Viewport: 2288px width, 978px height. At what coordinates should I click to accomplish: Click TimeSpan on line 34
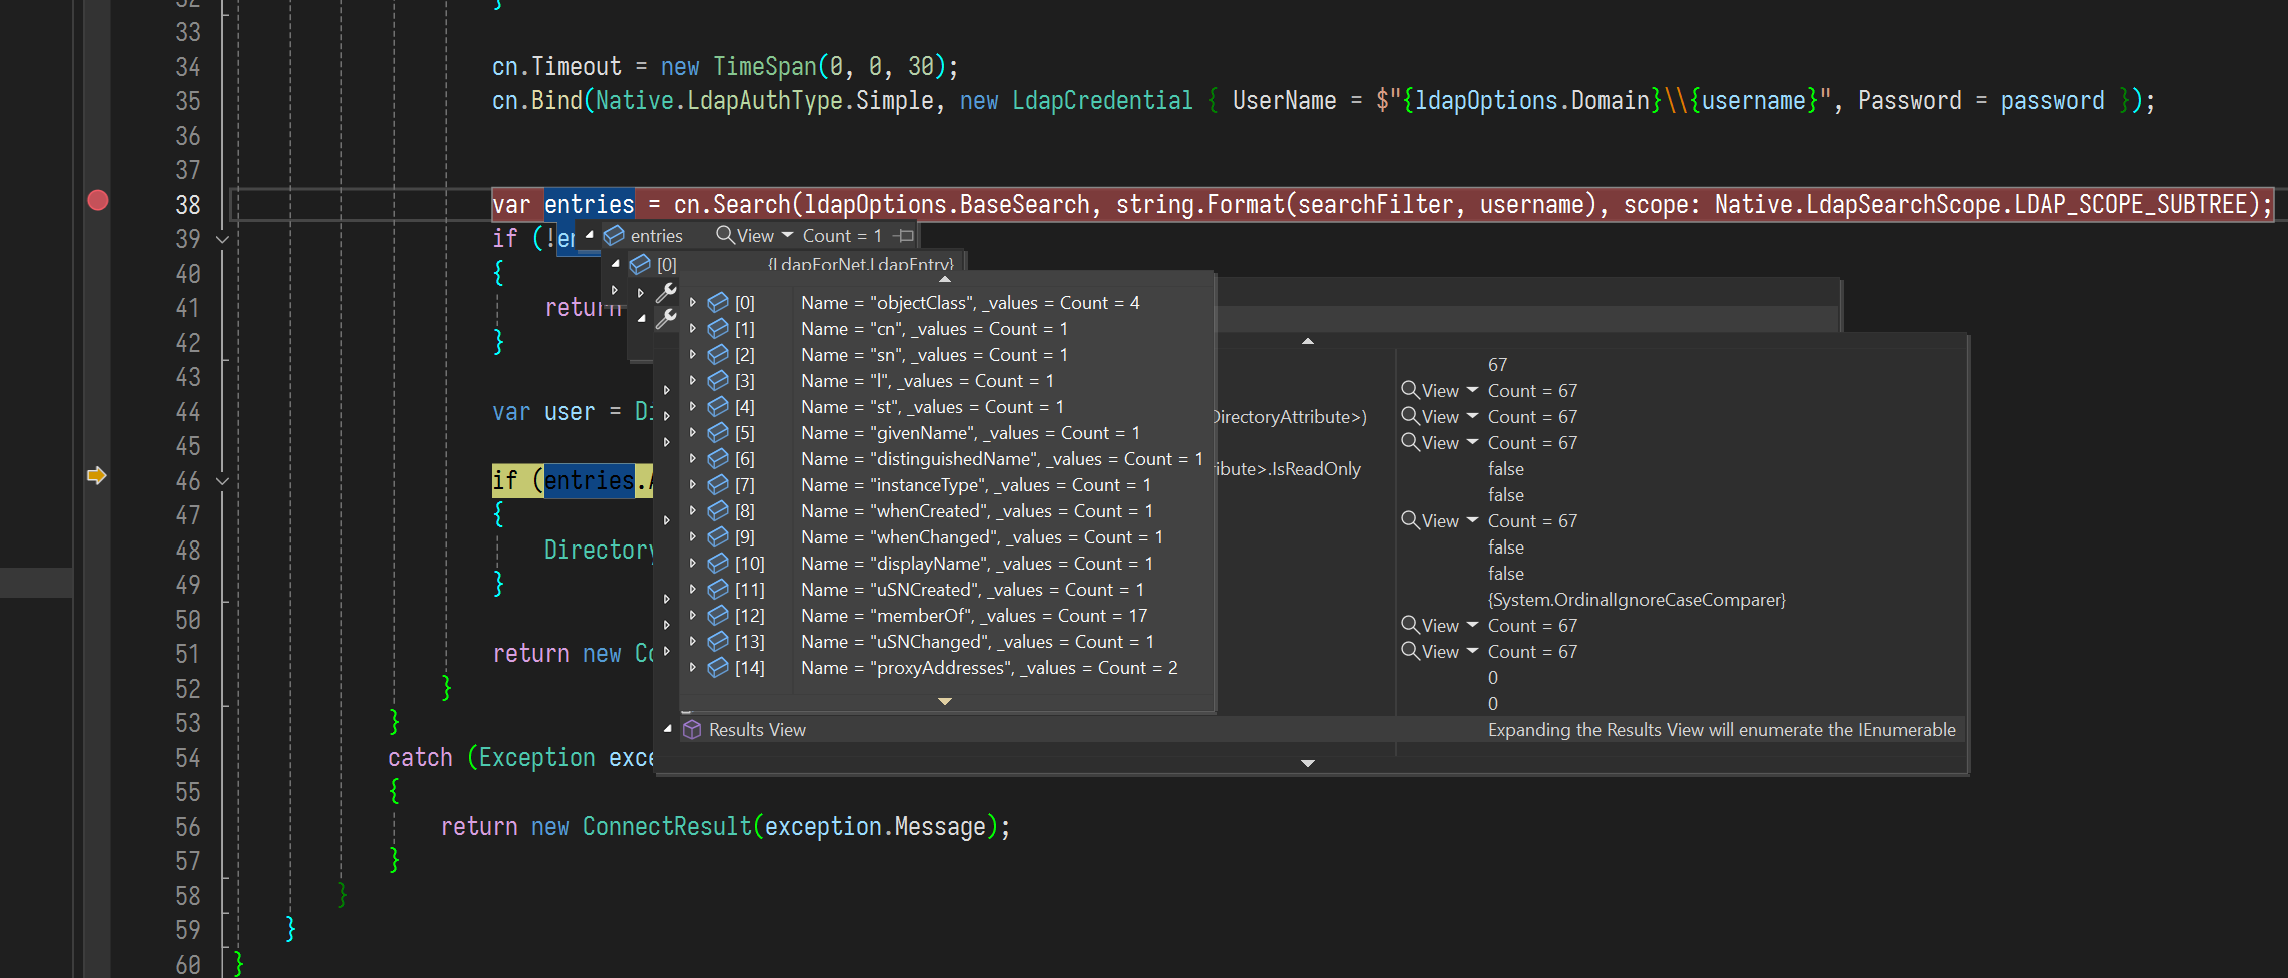pos(765,67)
